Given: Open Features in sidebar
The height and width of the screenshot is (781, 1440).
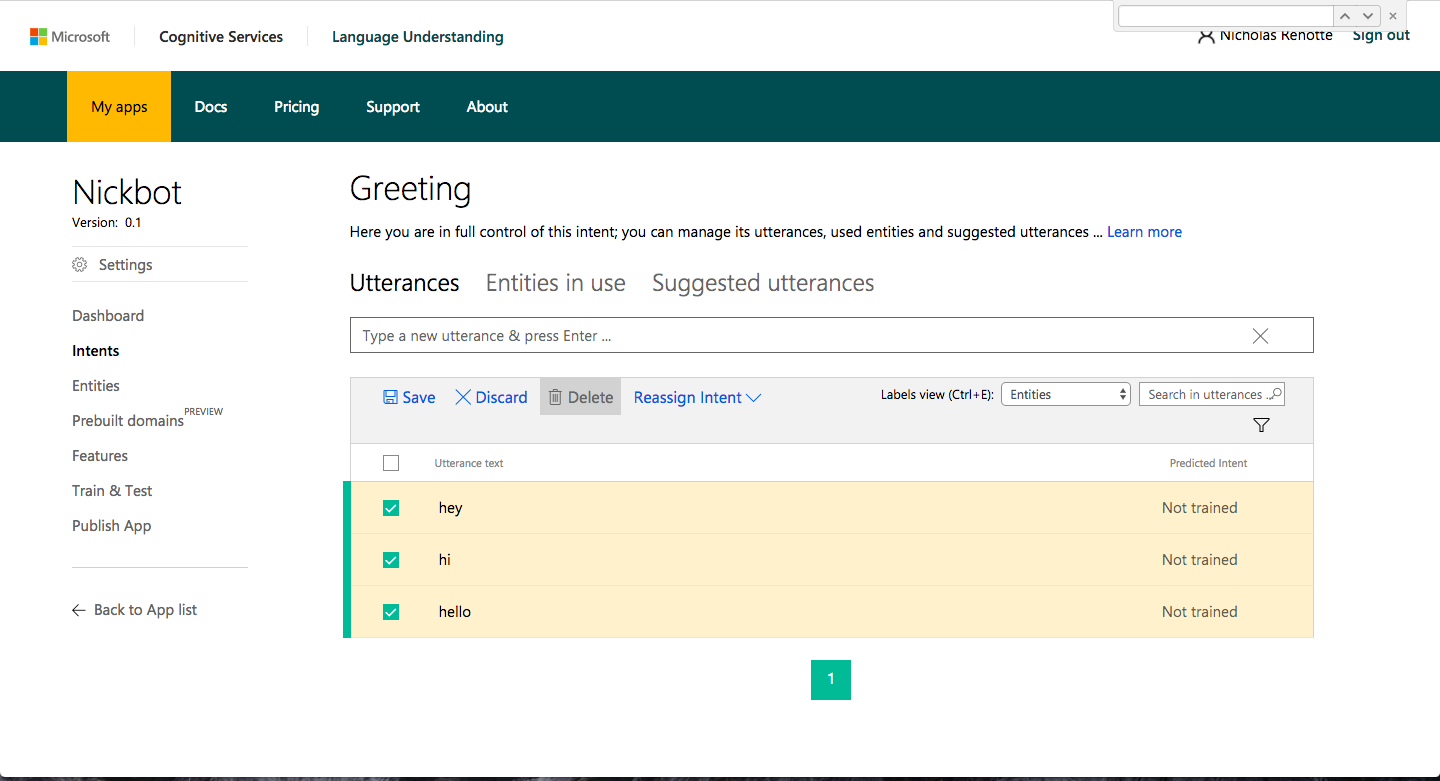Looking at the screenshot, I should pyautogui.click(x=100, y=456).
